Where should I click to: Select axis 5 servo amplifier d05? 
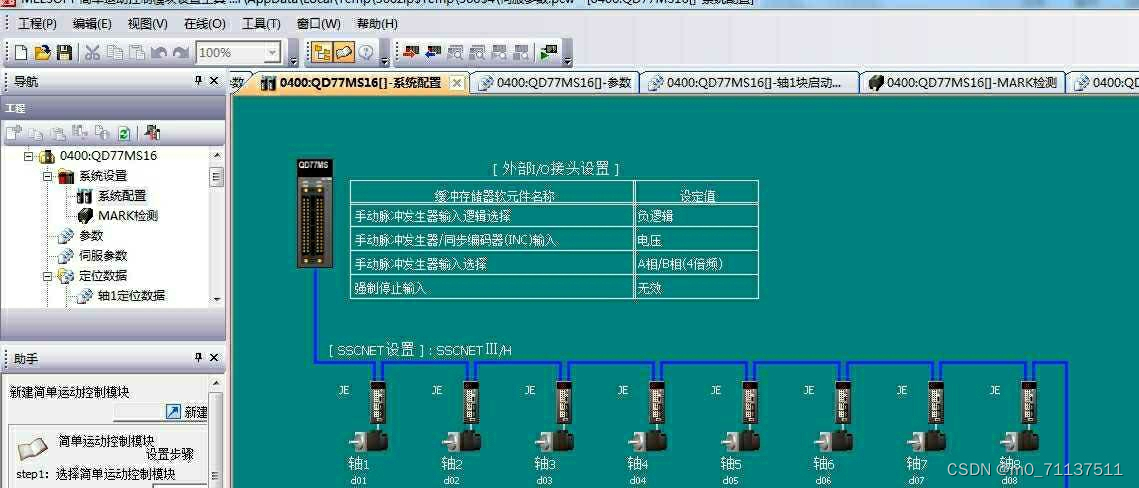pos(749,402)
